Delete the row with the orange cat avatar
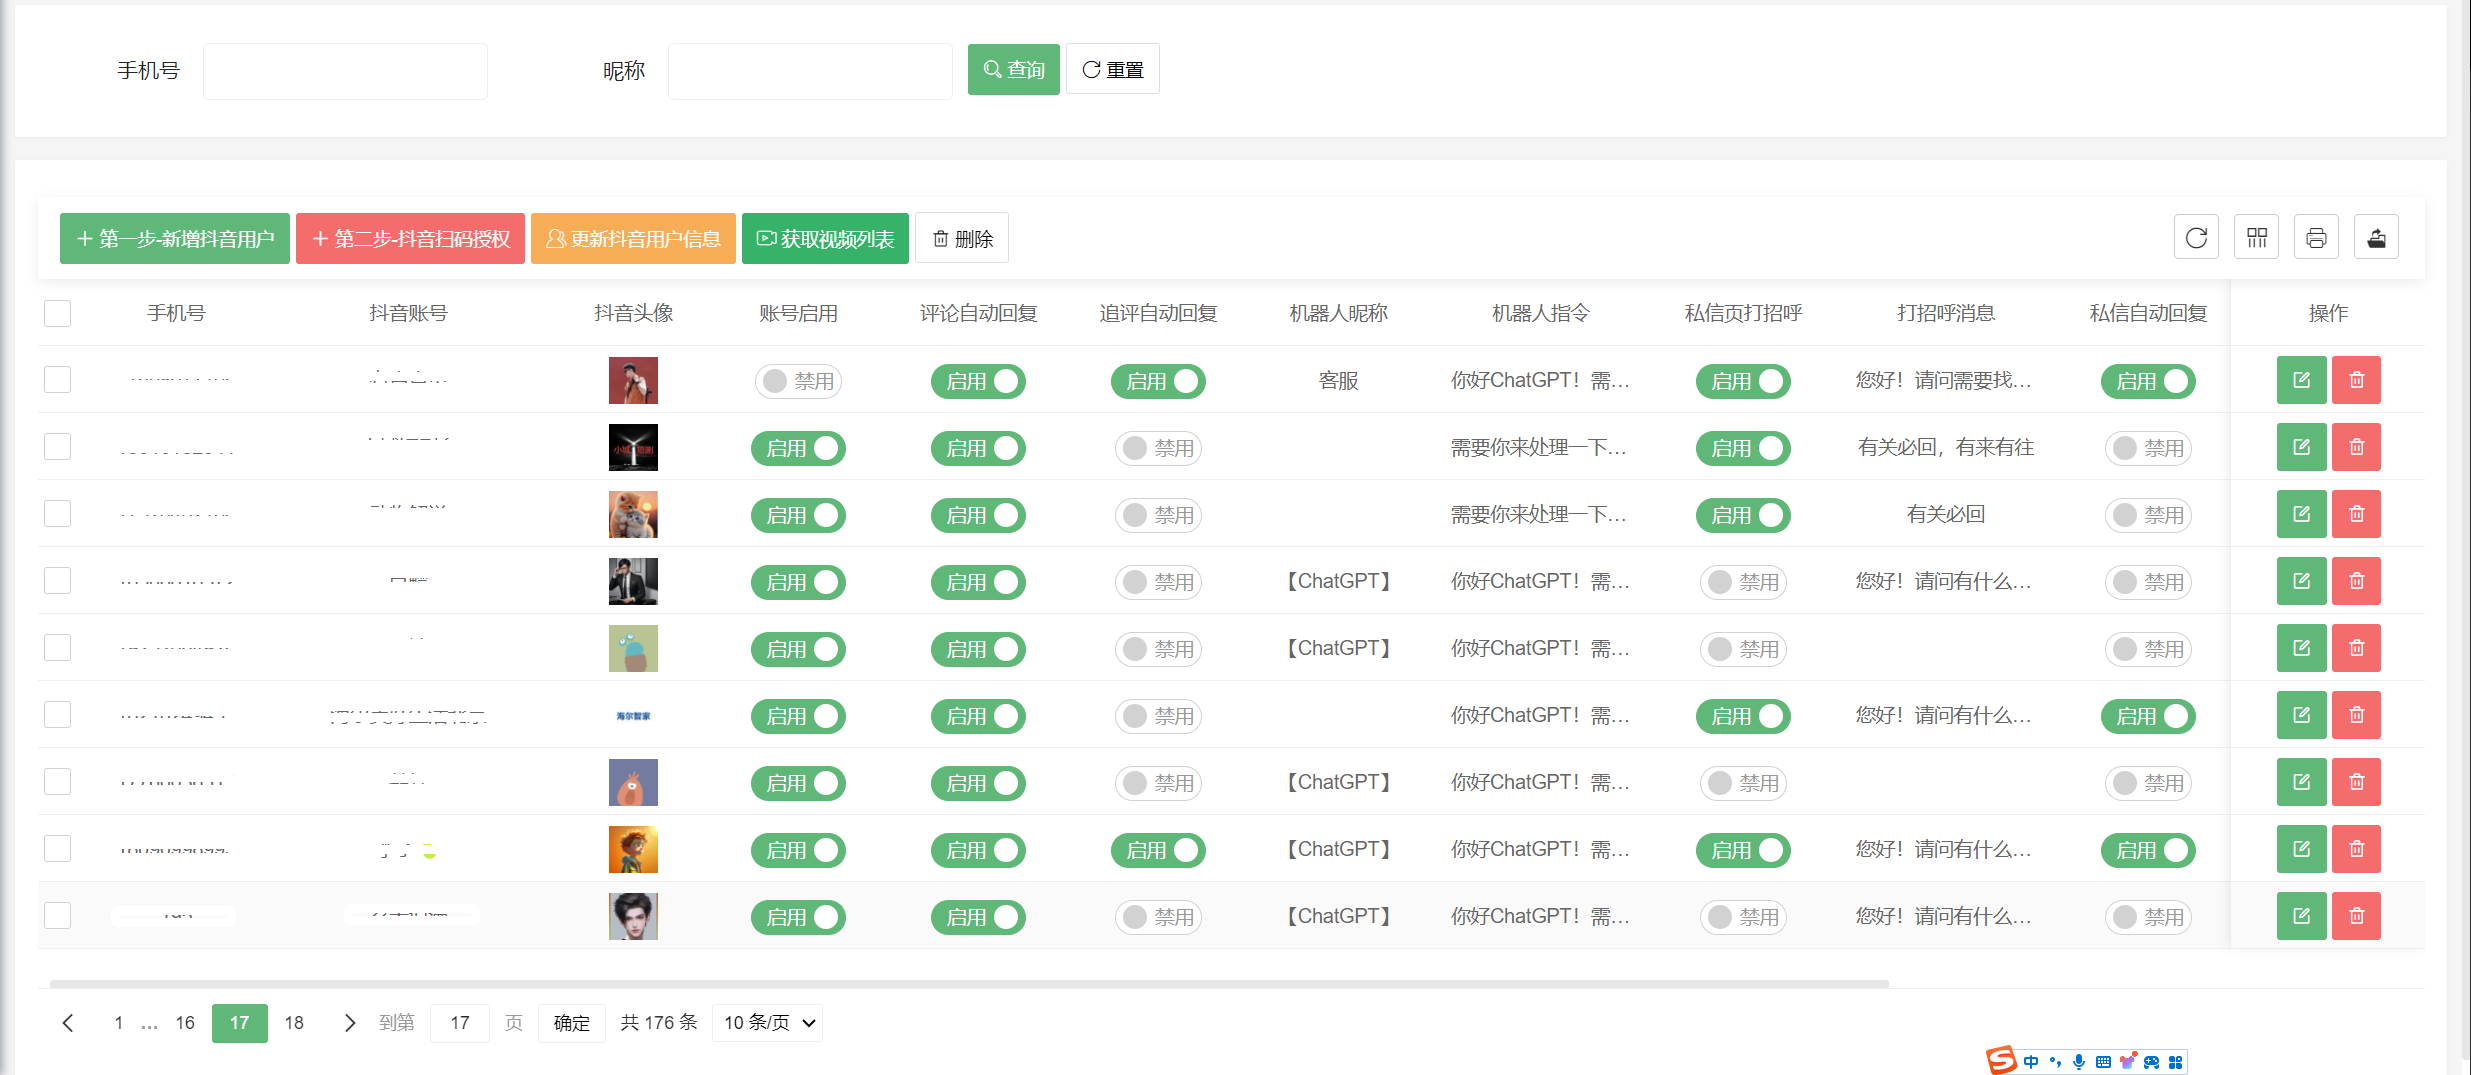2471x1075 pixels. click(x=2356, y=514)
